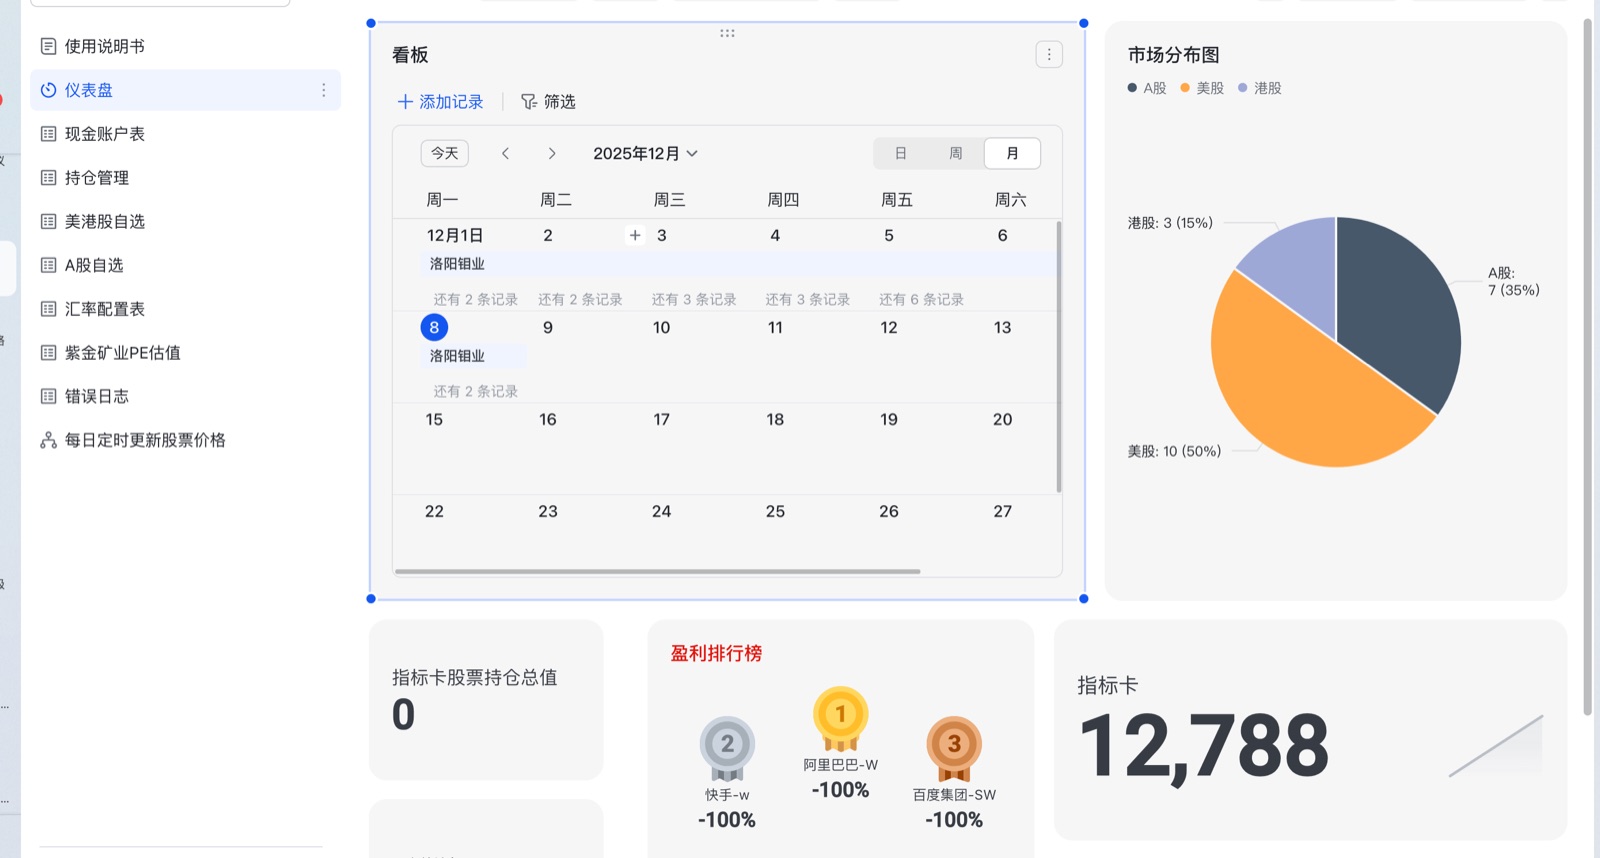Show 还有 3 条记录 on December 3

[x=694, y=299]
